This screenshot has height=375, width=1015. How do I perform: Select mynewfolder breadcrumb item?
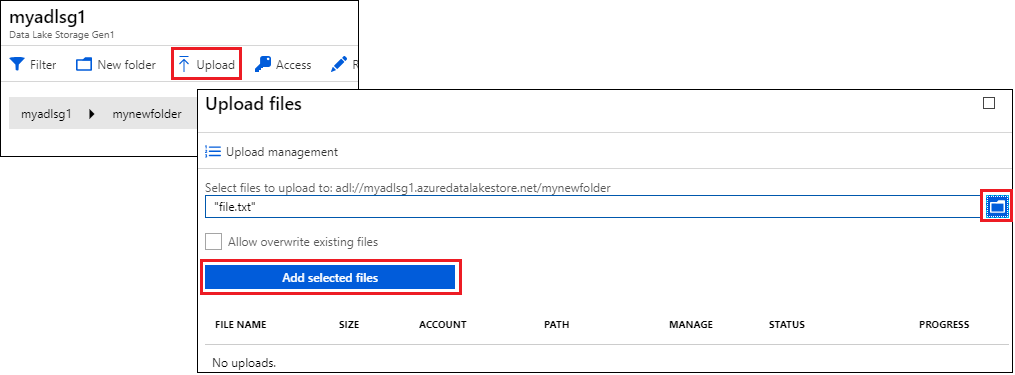point(147,114)
